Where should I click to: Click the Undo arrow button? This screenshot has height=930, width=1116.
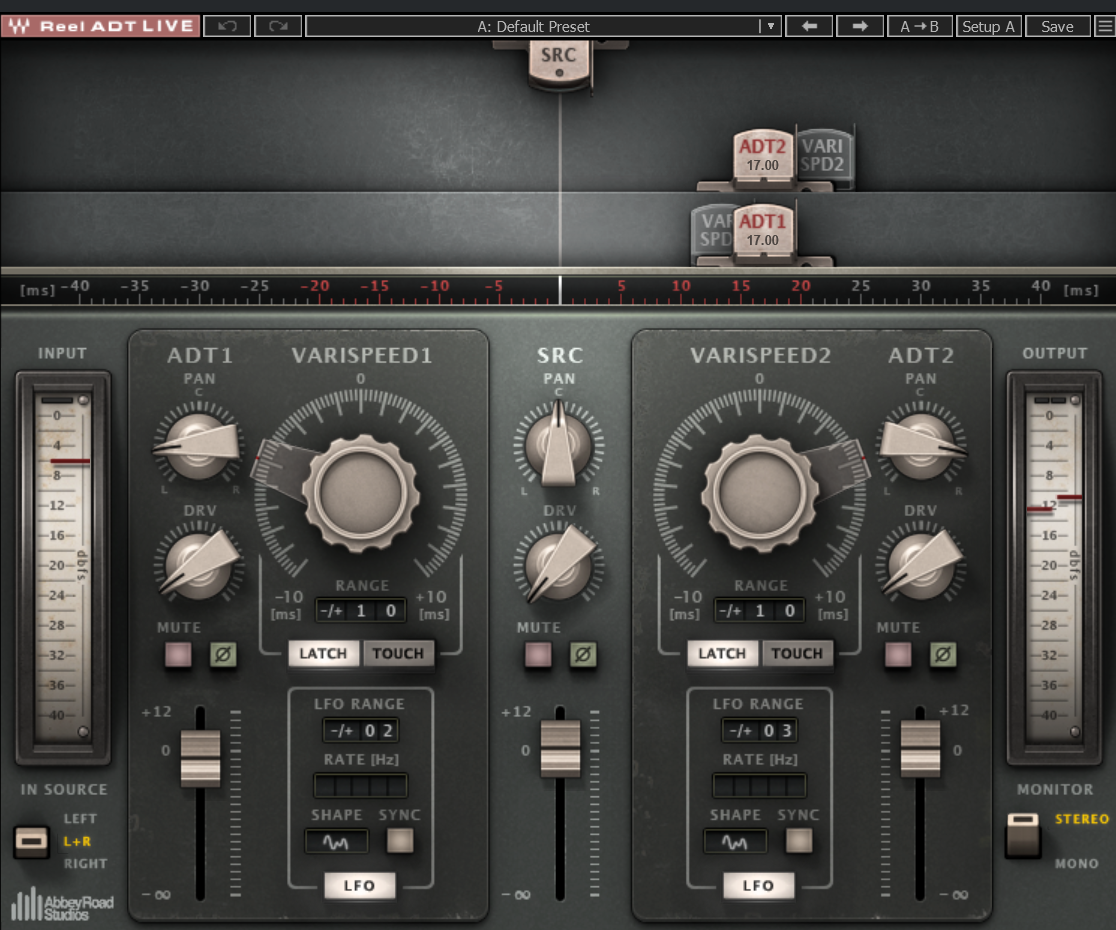coord(227,26)
